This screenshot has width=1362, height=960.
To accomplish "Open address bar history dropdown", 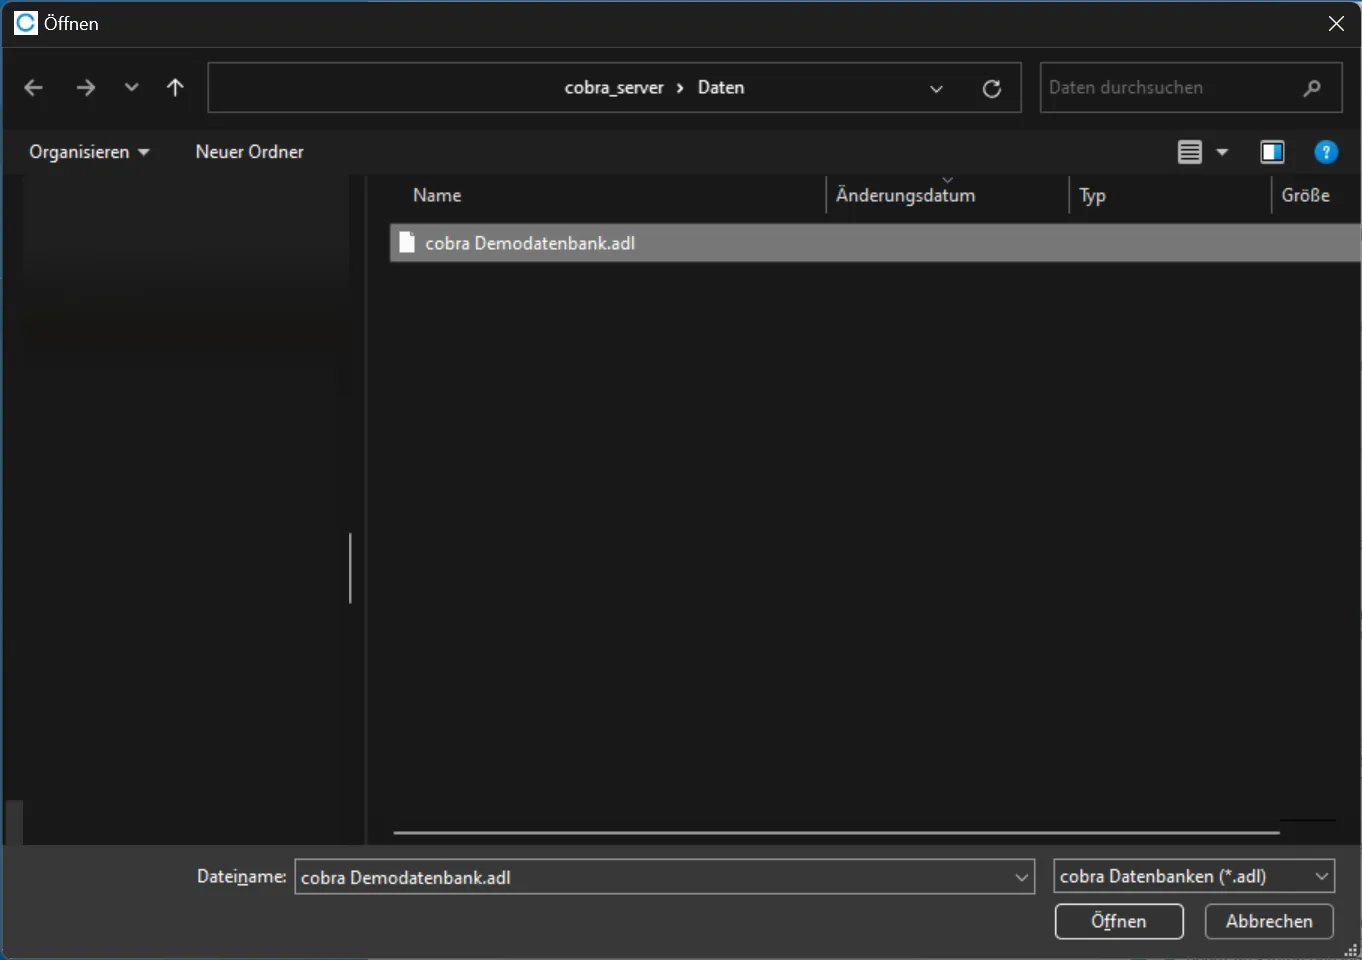I will pyautogui.click(x=936, y=88).
